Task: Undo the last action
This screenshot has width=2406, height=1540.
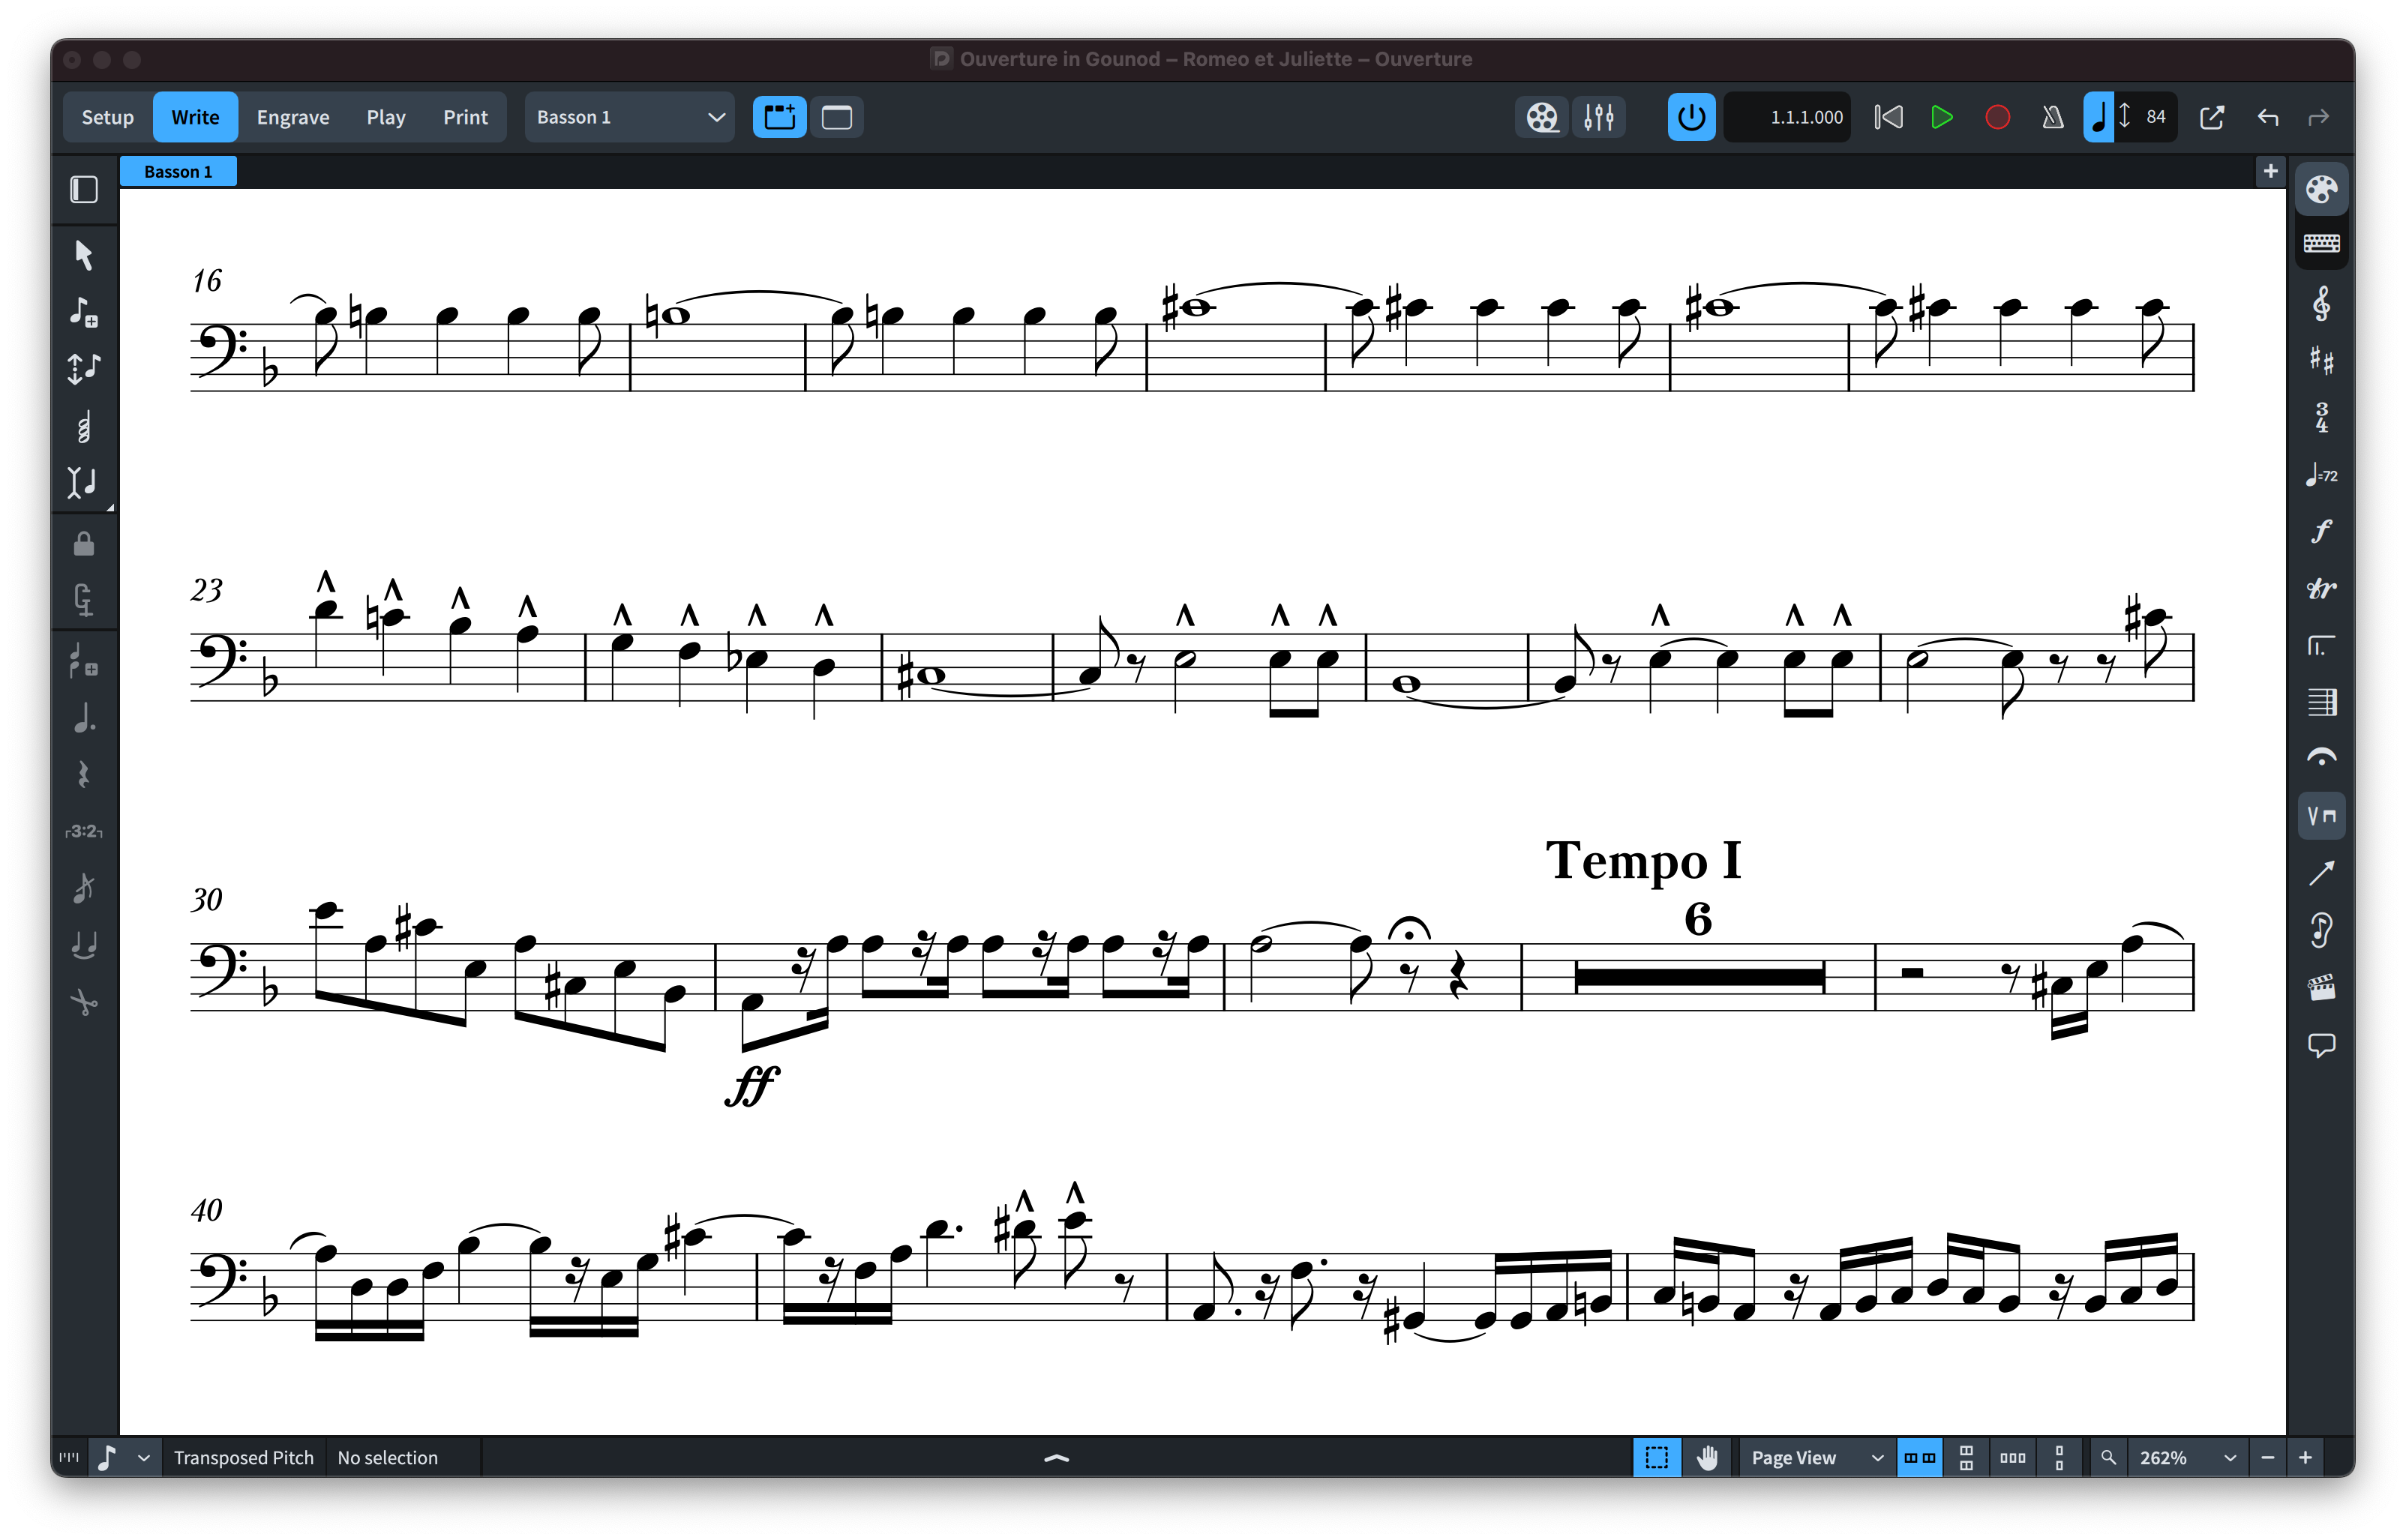Action: (2267, 117)
